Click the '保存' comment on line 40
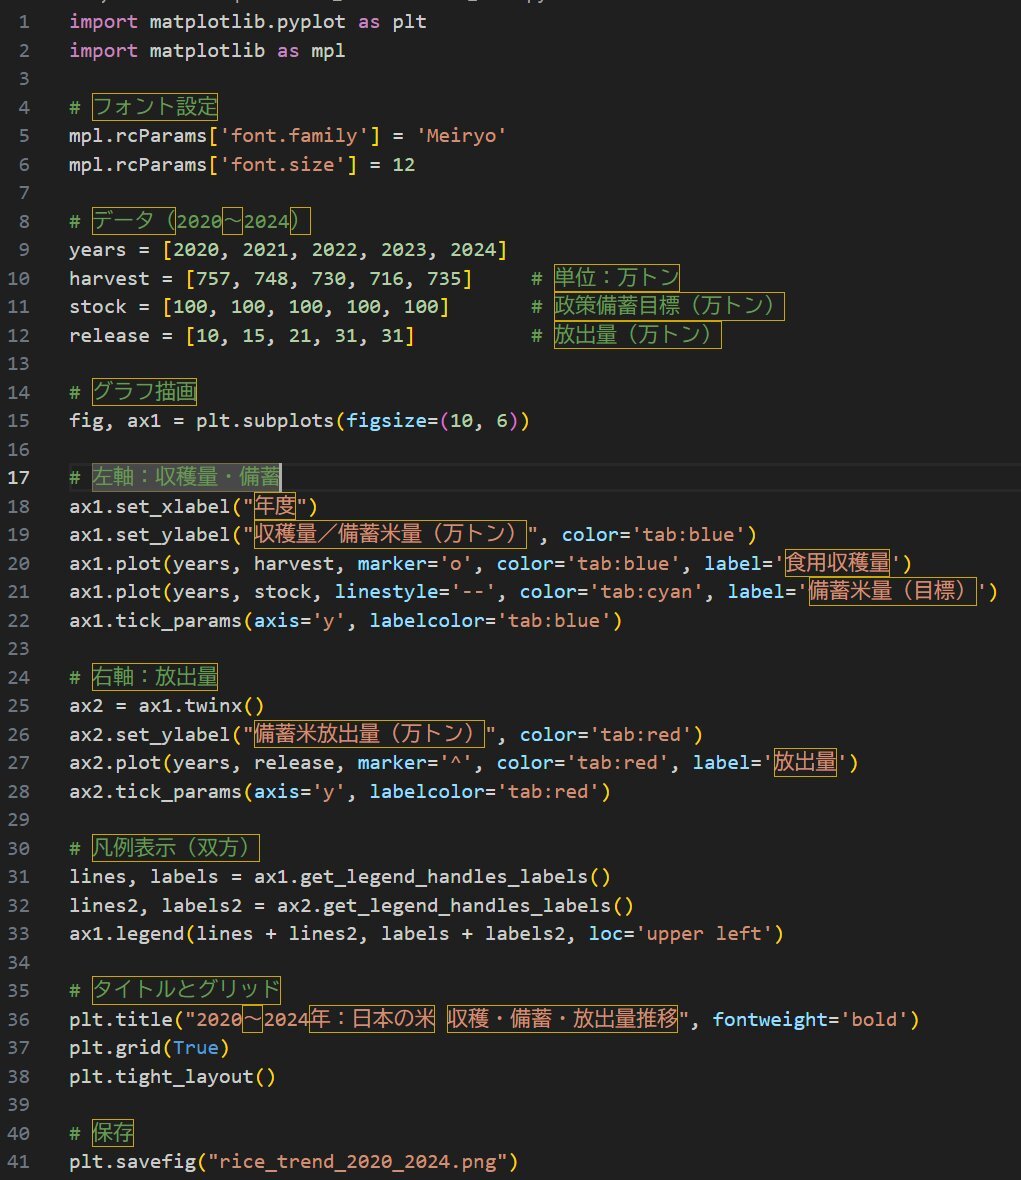Screen dimensions: 1021x1180 click(113, 1133)
